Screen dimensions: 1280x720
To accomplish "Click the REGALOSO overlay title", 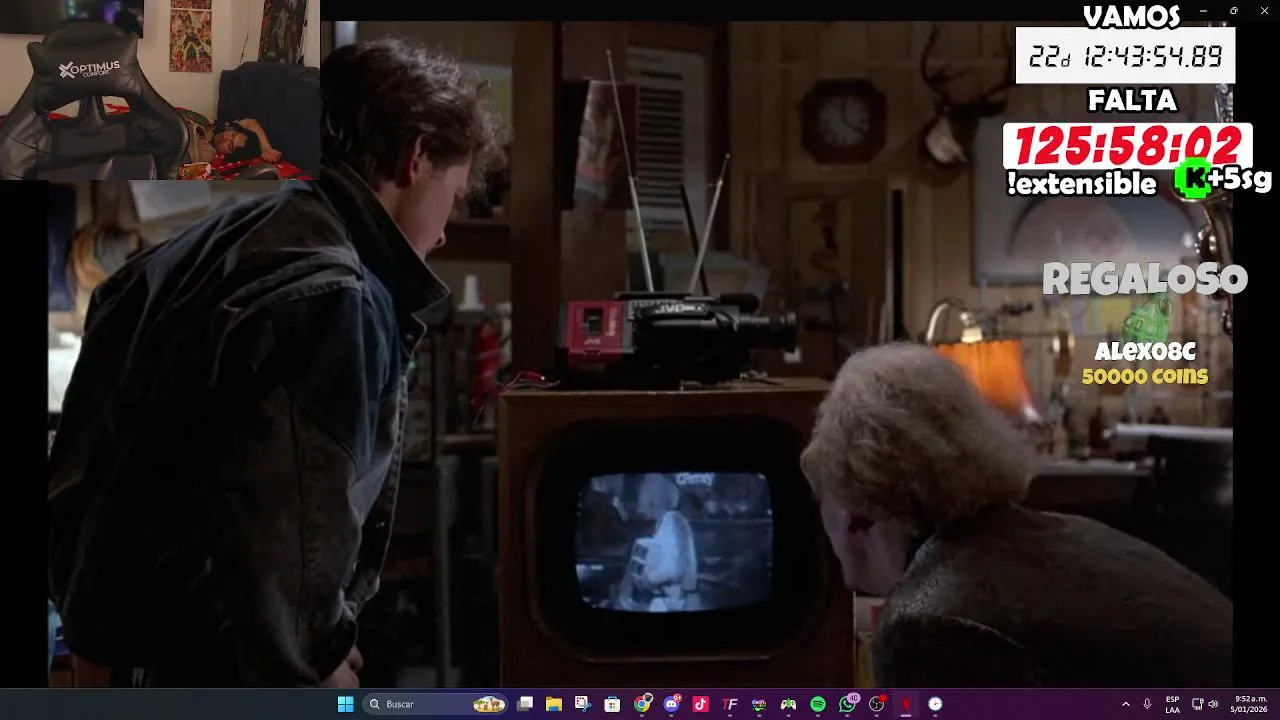I will [1145, 279].
